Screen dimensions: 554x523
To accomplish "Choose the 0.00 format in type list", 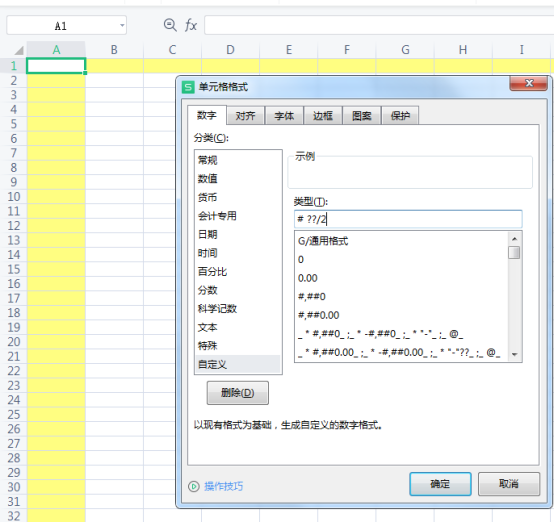I will click(402, 278).
